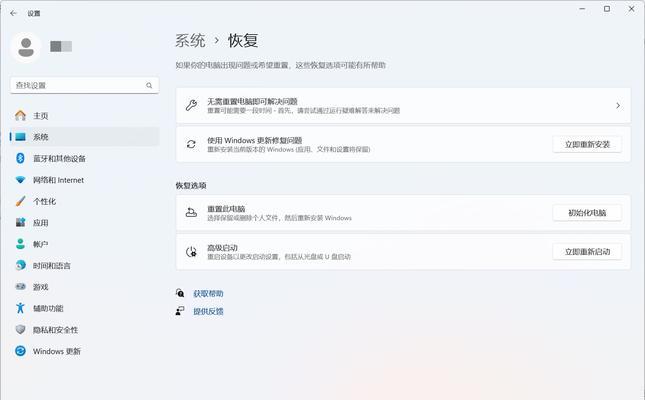Select 系统 in the sidebar

pyautogui.click(x=84, y=137)
